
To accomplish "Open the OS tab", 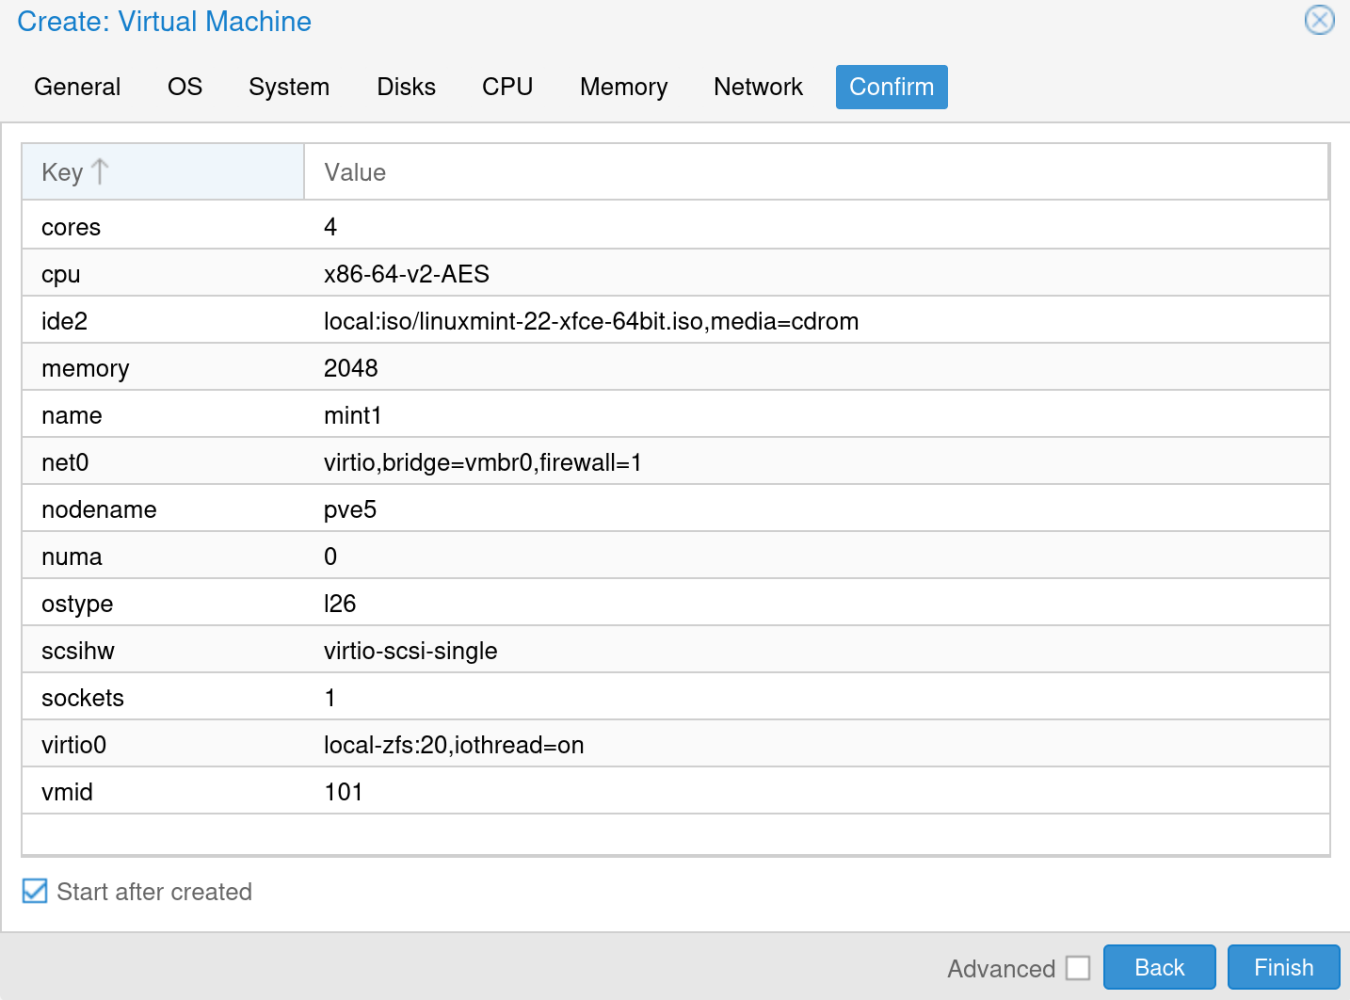I will (185, 87).
